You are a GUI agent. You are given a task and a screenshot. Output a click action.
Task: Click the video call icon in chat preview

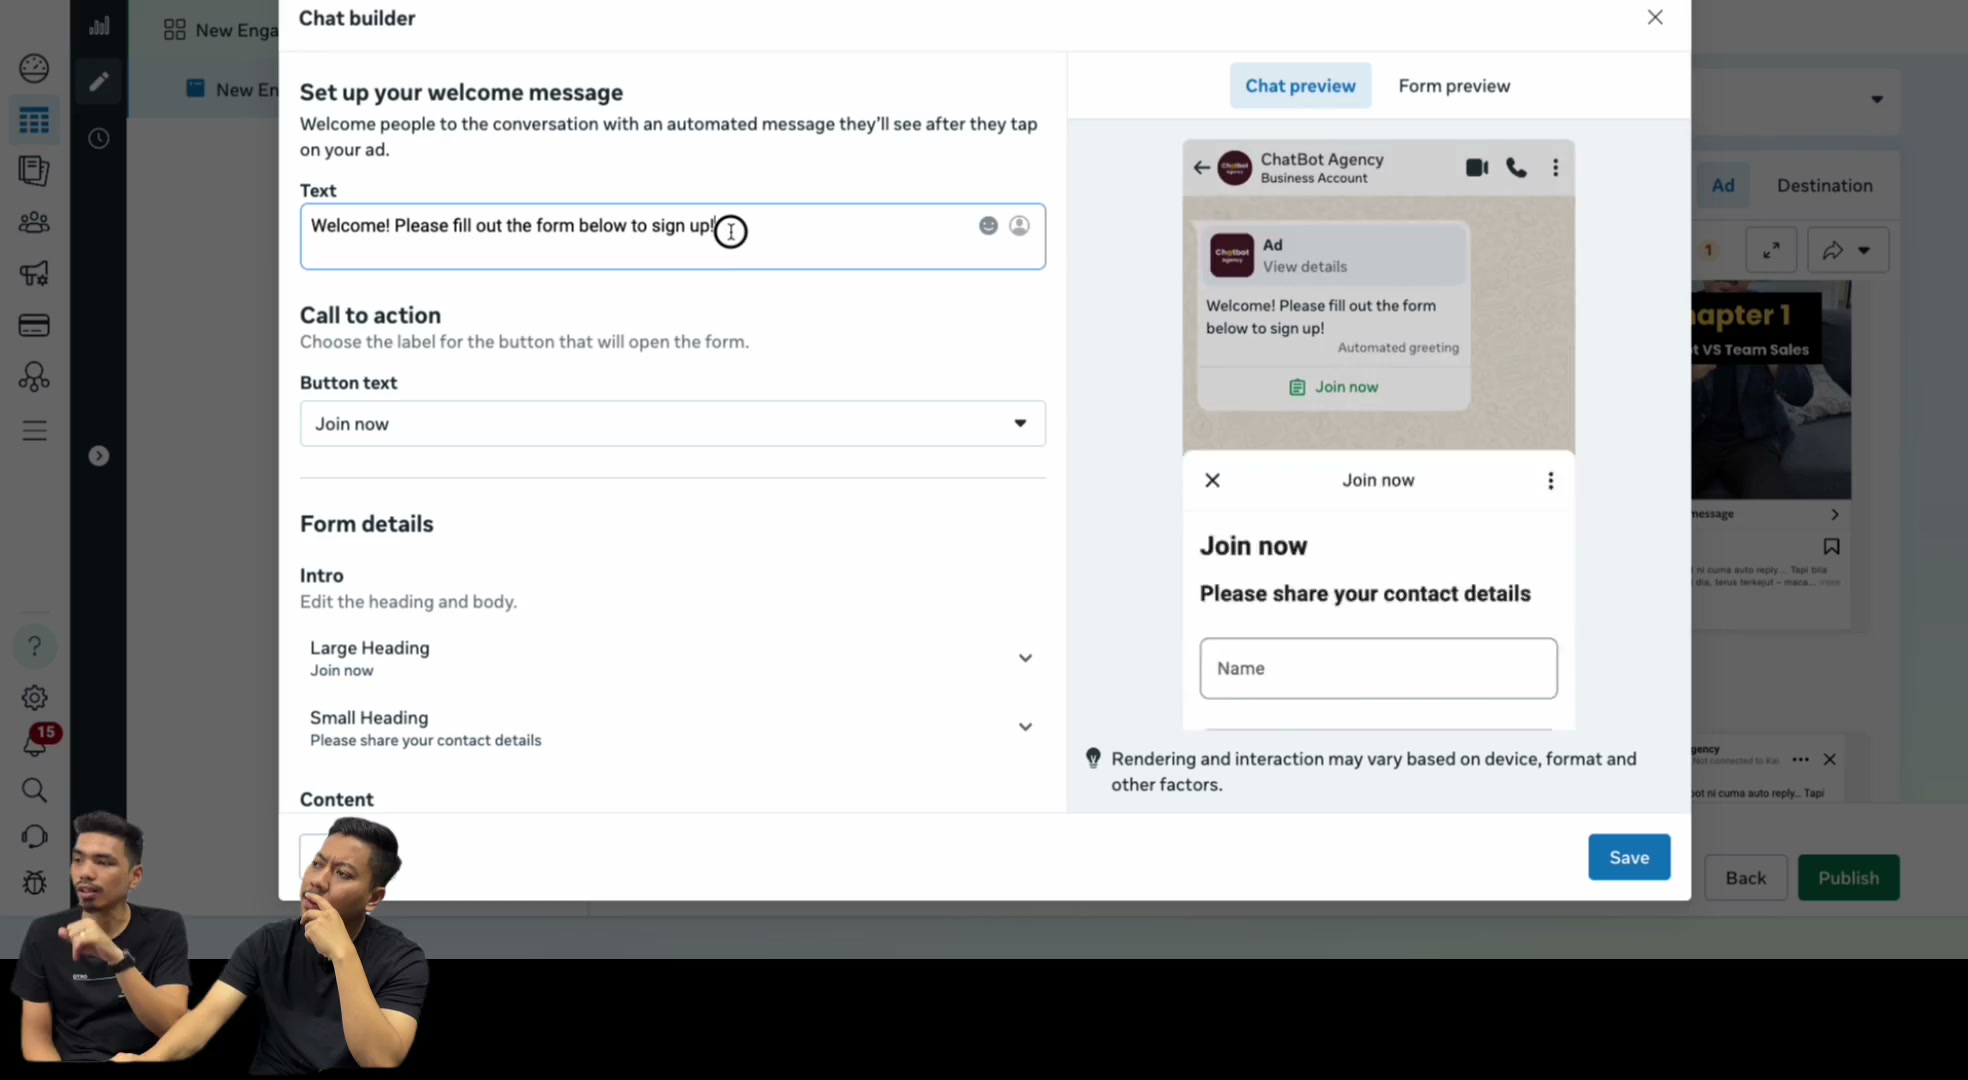pyautogui.click(x=1477, y=168)
